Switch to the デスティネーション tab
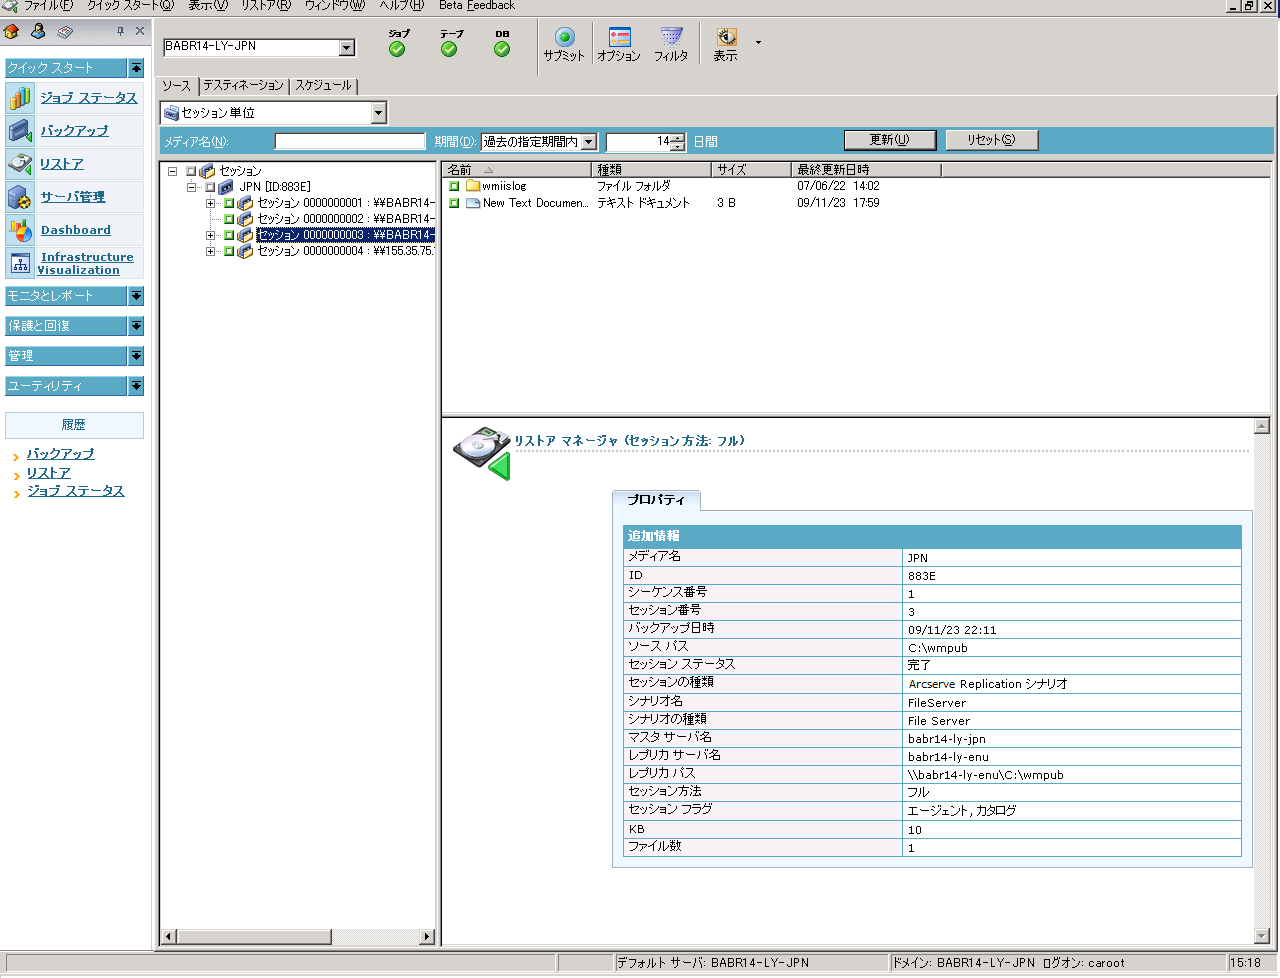1280x978 pixels. pos(244,86)
